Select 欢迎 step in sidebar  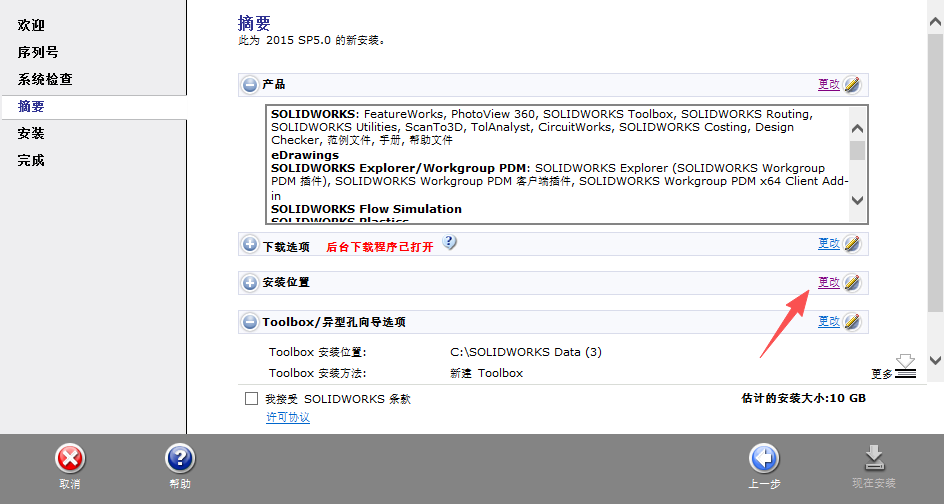coord(31,25)
